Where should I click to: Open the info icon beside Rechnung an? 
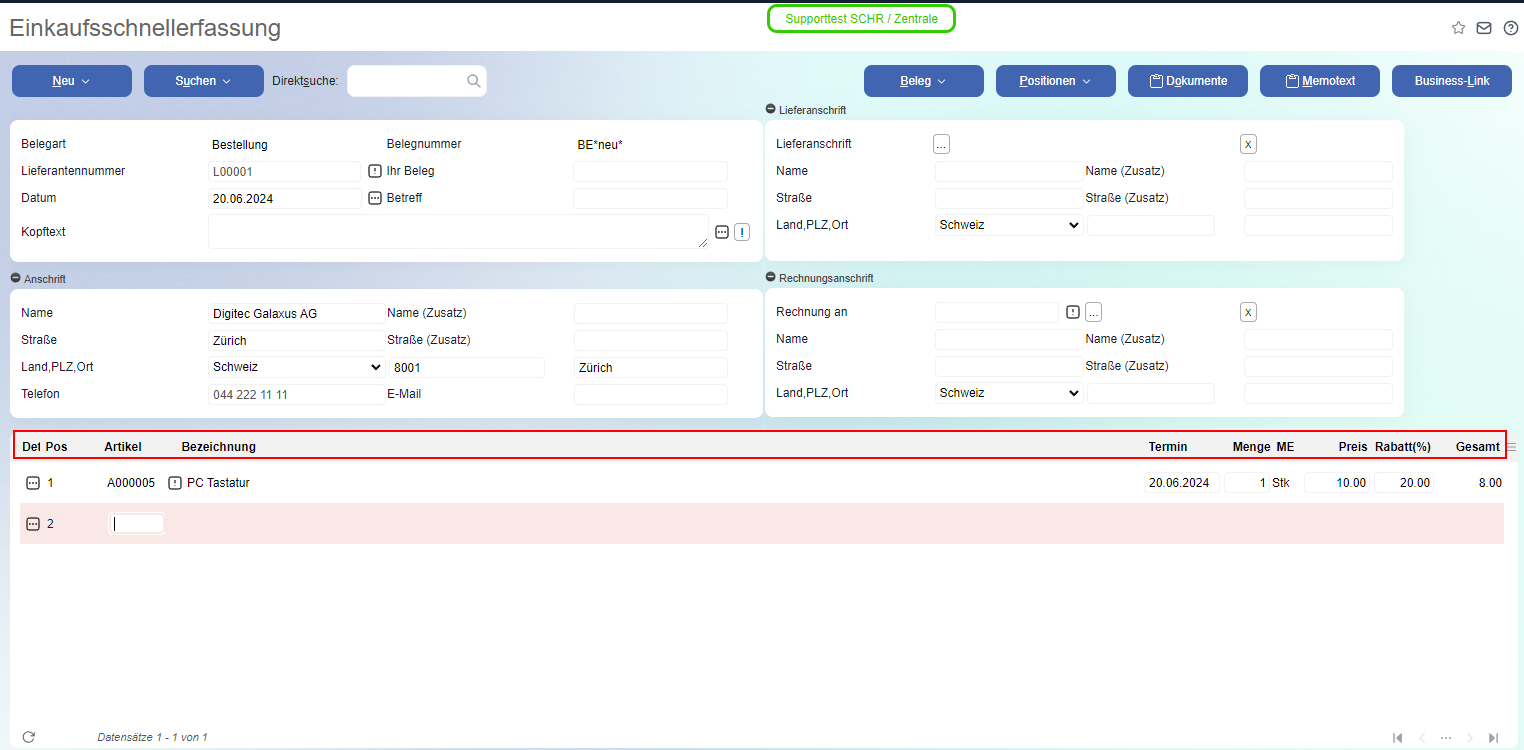click(1073, 312)
